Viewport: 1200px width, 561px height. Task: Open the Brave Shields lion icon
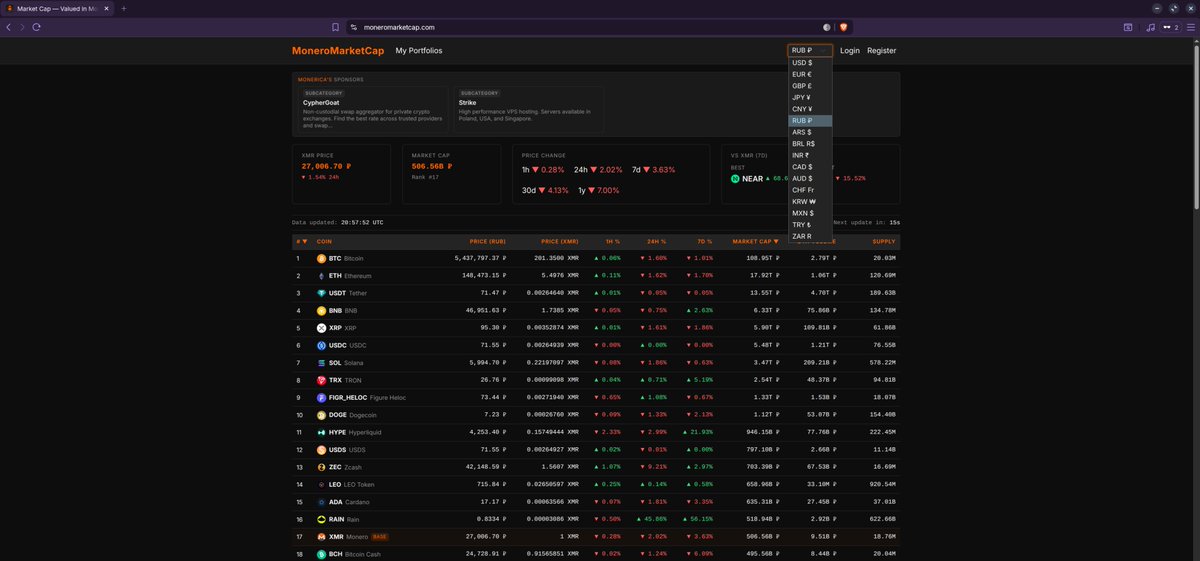click(844, 27)
